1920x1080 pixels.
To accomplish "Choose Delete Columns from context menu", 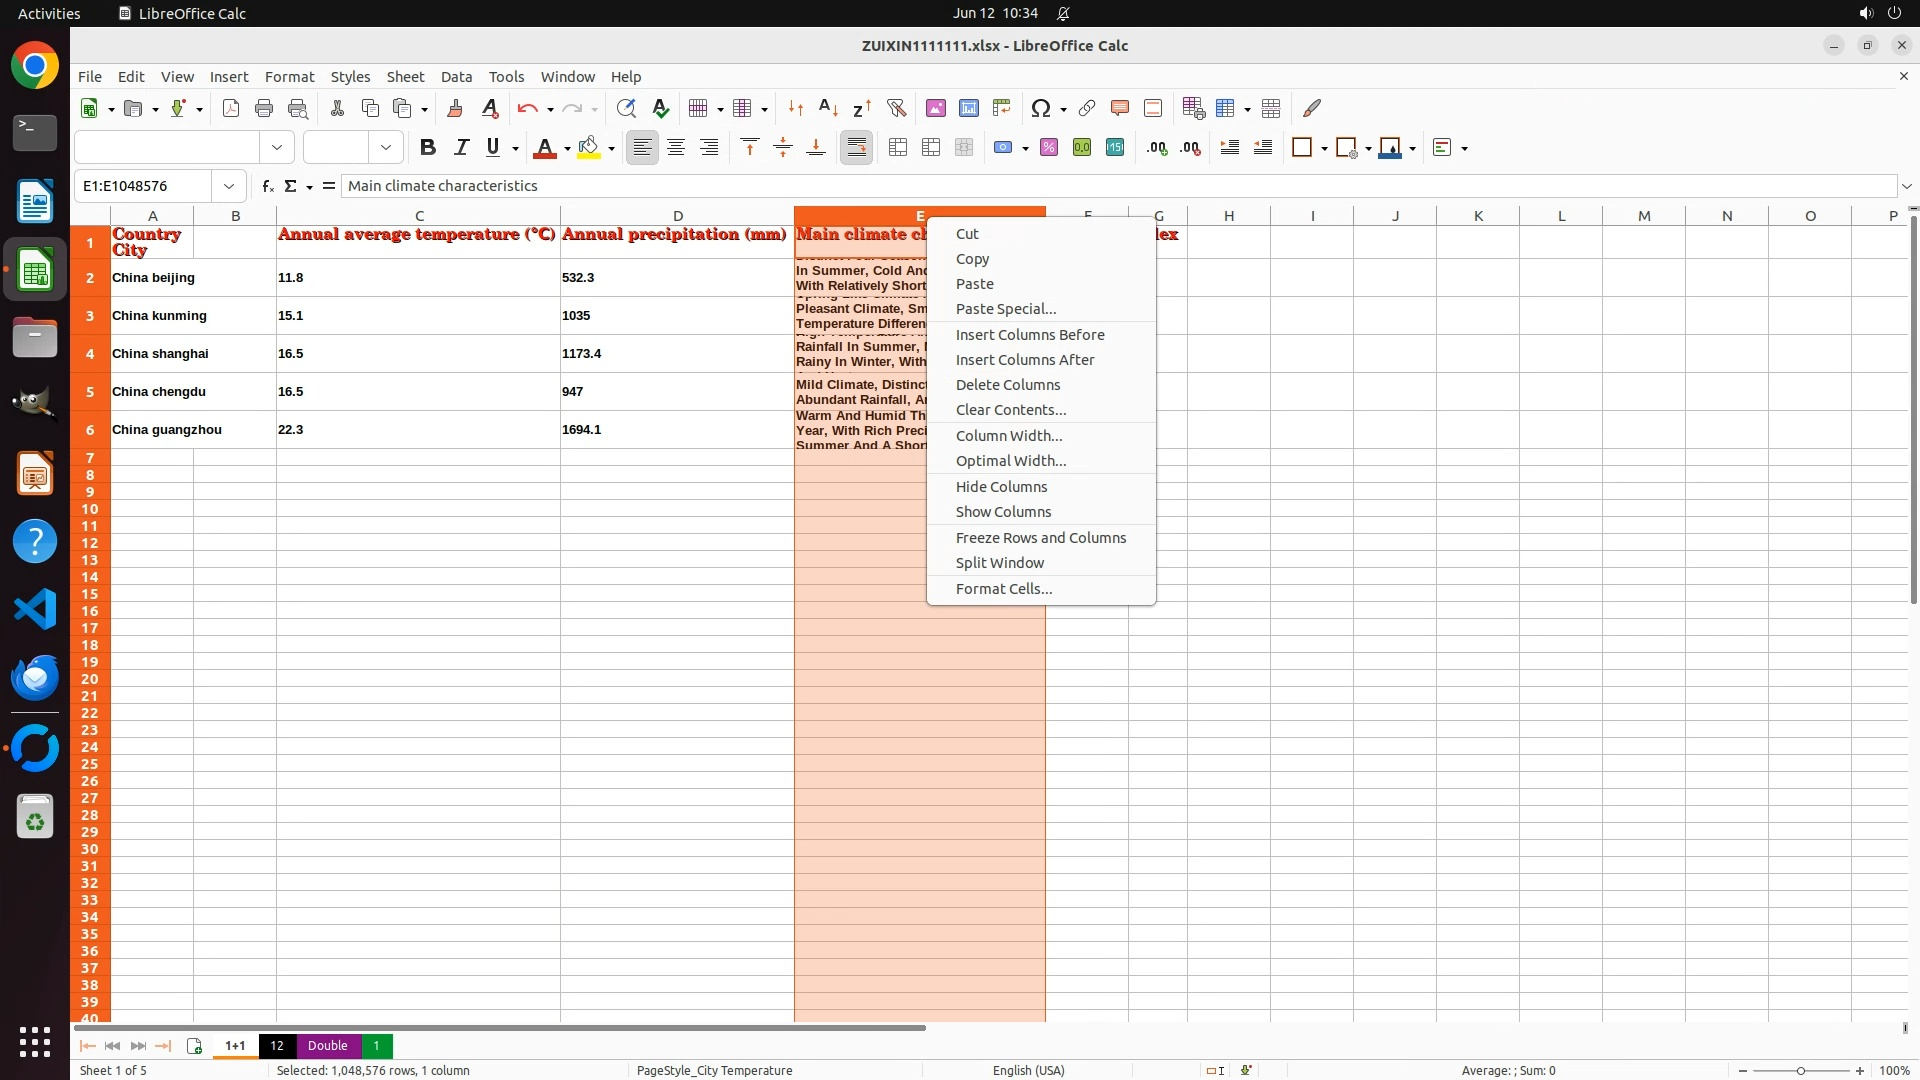I will (1007, 385).
